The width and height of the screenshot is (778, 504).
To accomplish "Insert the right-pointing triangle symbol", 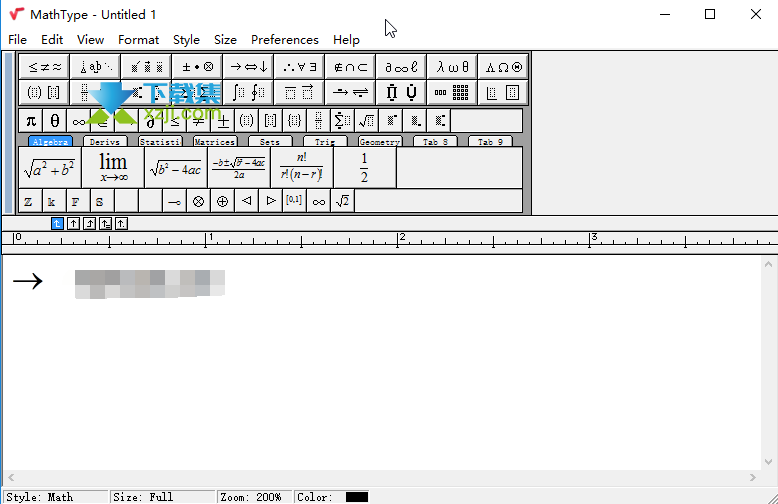I will 270,201.
